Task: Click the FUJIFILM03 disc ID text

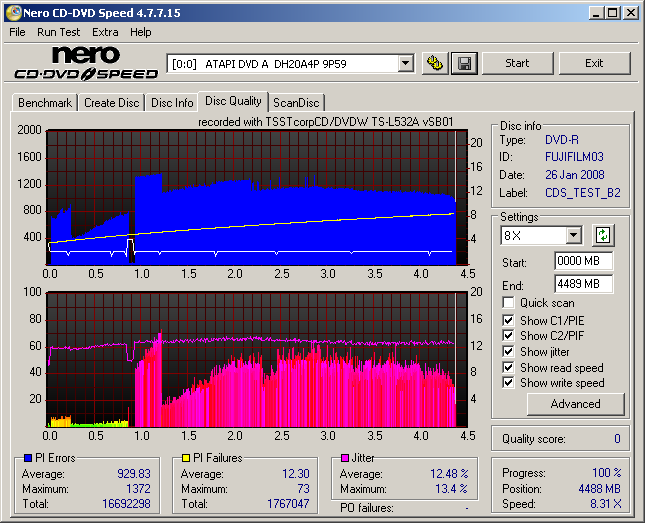Action: [574, 157]
